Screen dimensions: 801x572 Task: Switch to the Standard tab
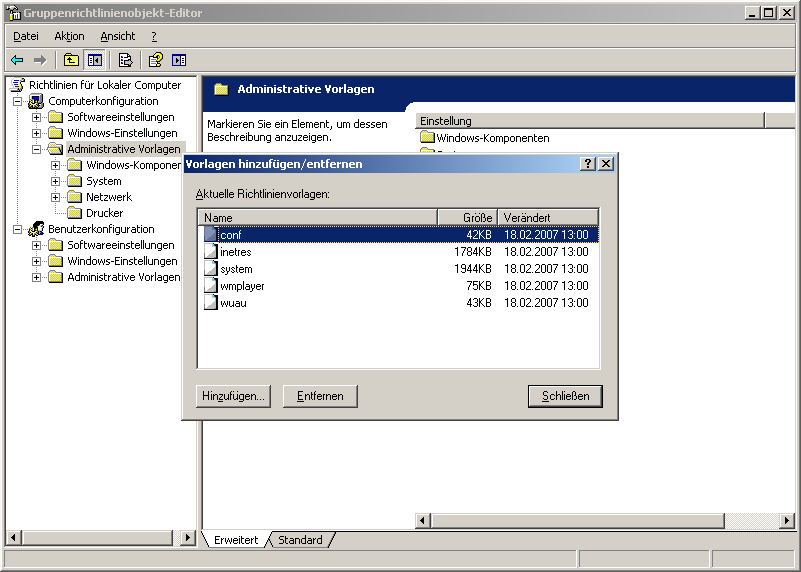[300, 540]
